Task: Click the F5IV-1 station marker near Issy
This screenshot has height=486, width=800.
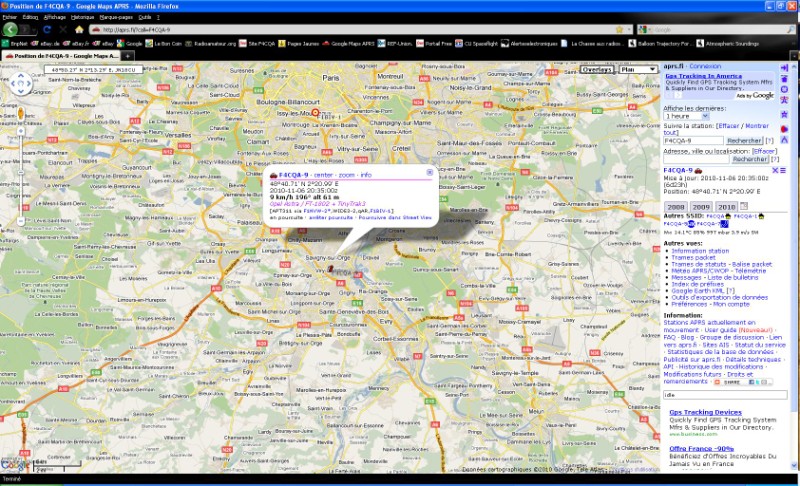Action: (315, 113)
